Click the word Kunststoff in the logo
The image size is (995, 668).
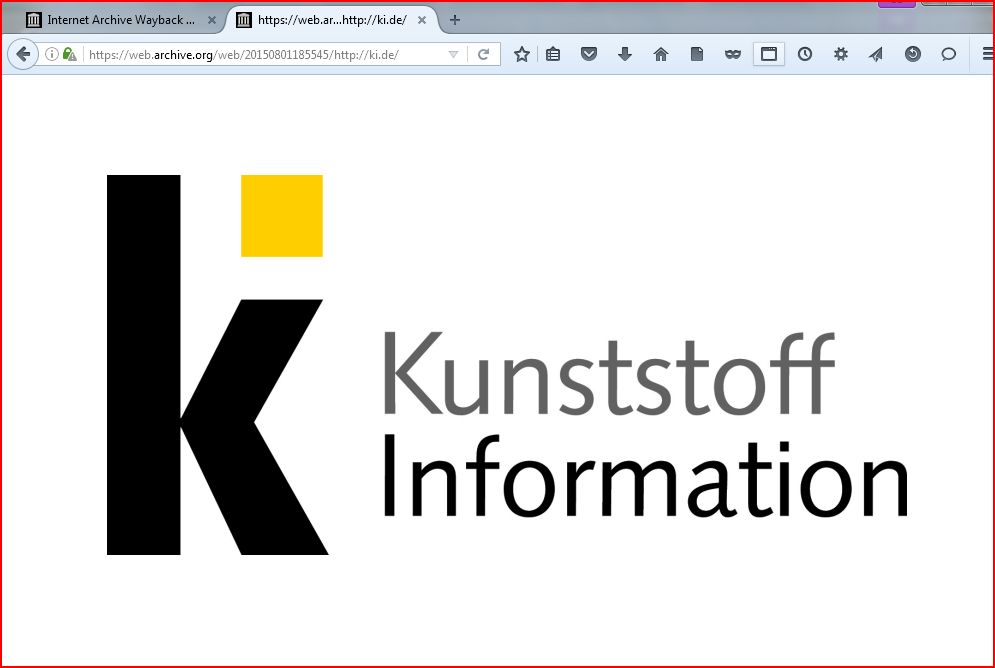click(x=608, y=374)
